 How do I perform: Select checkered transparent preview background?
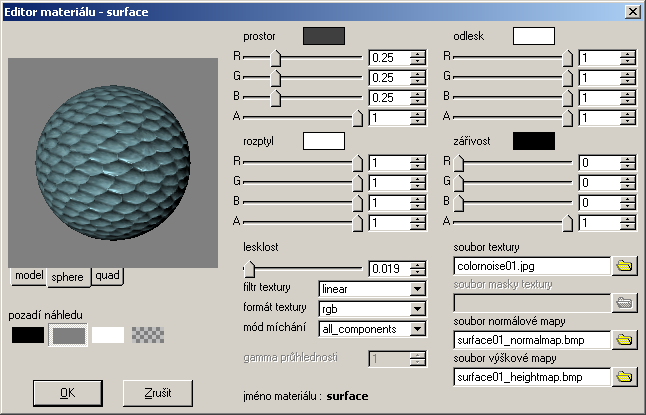pos(148,335)
